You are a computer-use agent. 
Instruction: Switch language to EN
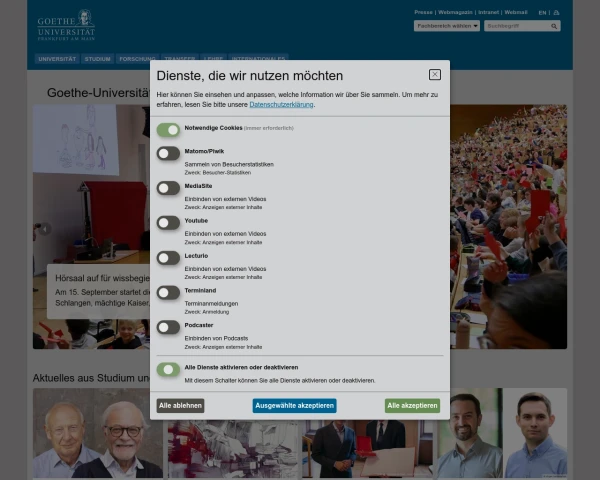pos(542,13)
